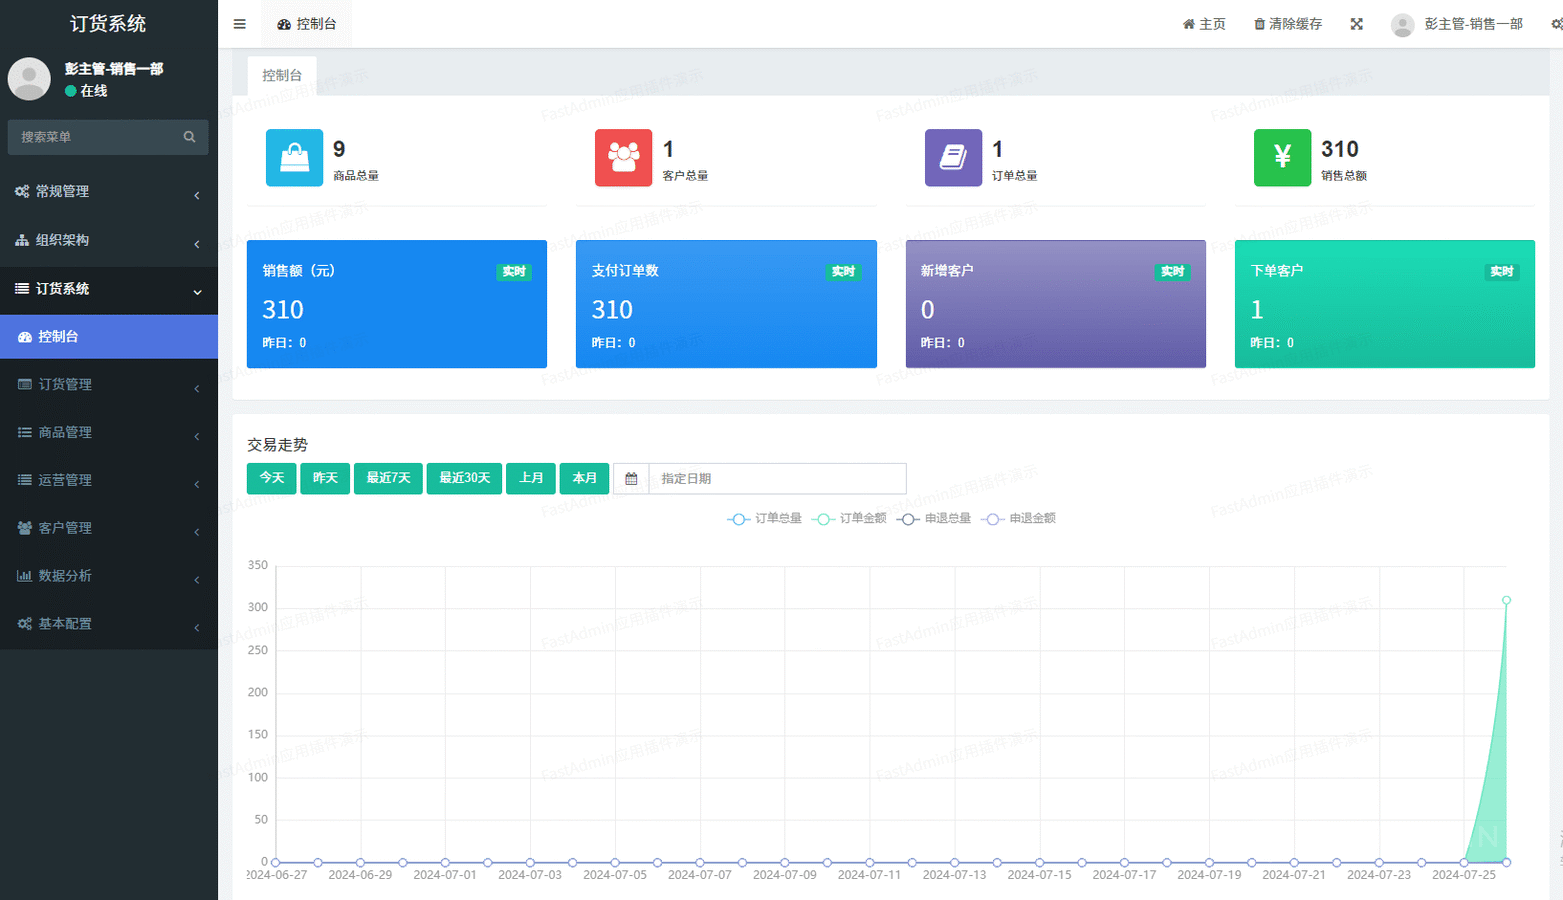Click the green yen 销售总额 icon
The height and width of the screenshot is (900, 1563).
click(1282, 158)
